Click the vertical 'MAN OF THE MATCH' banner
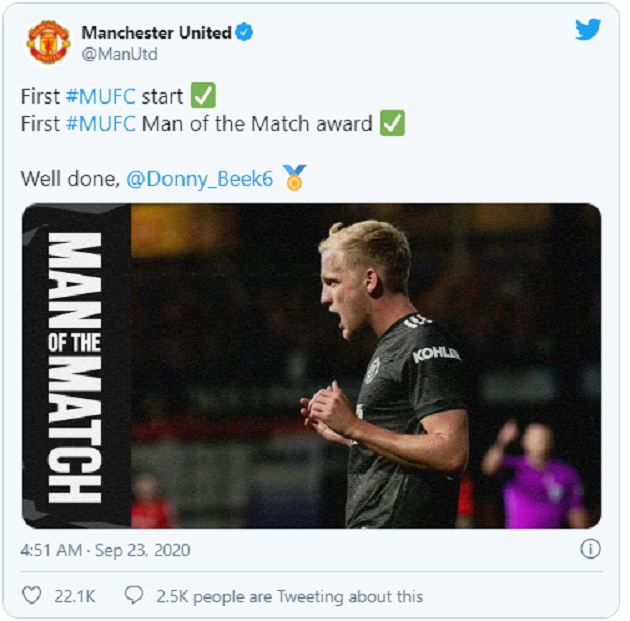Screen dimensions: 630x621 pyautogui.click(x=76, y=367)
